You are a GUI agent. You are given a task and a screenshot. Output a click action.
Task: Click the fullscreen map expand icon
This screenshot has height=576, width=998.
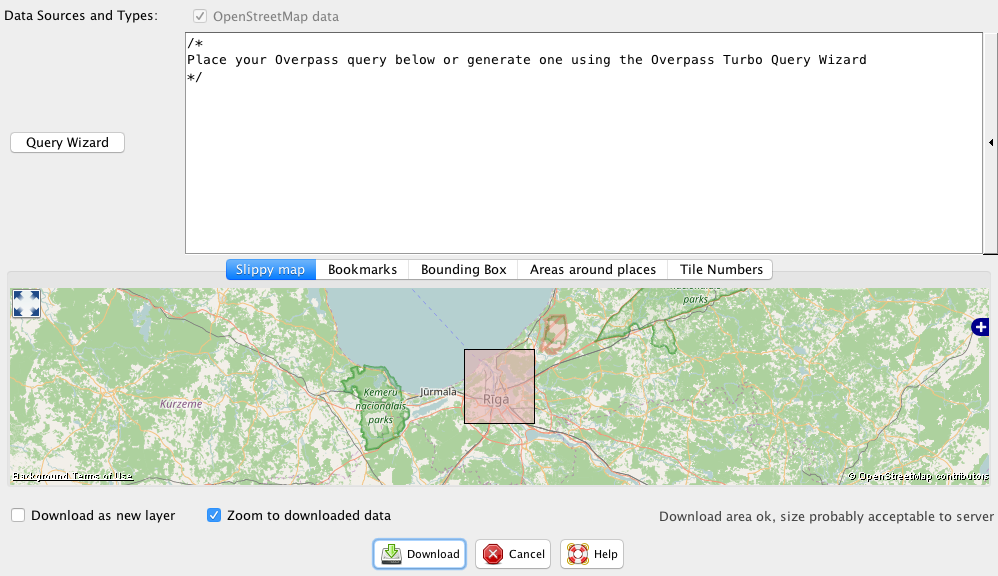tap(26, 304)
